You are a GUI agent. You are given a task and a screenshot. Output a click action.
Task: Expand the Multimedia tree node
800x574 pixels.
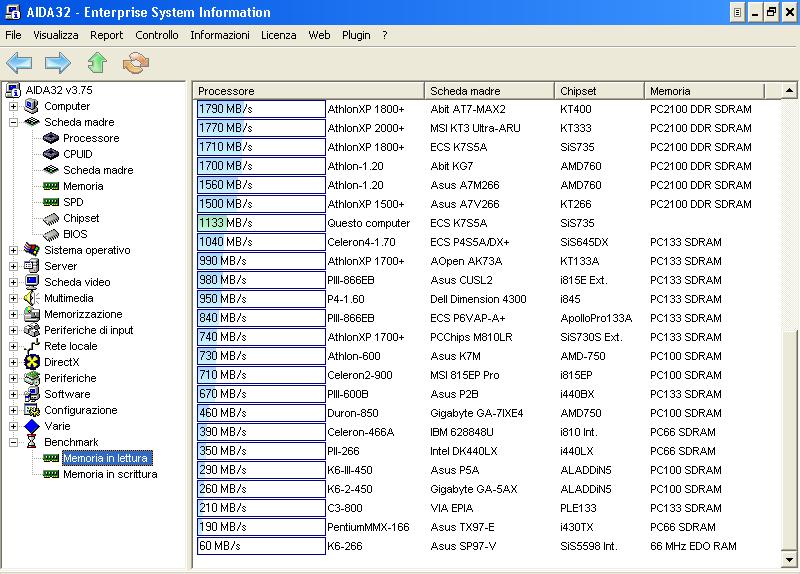[x=13, y=298]
